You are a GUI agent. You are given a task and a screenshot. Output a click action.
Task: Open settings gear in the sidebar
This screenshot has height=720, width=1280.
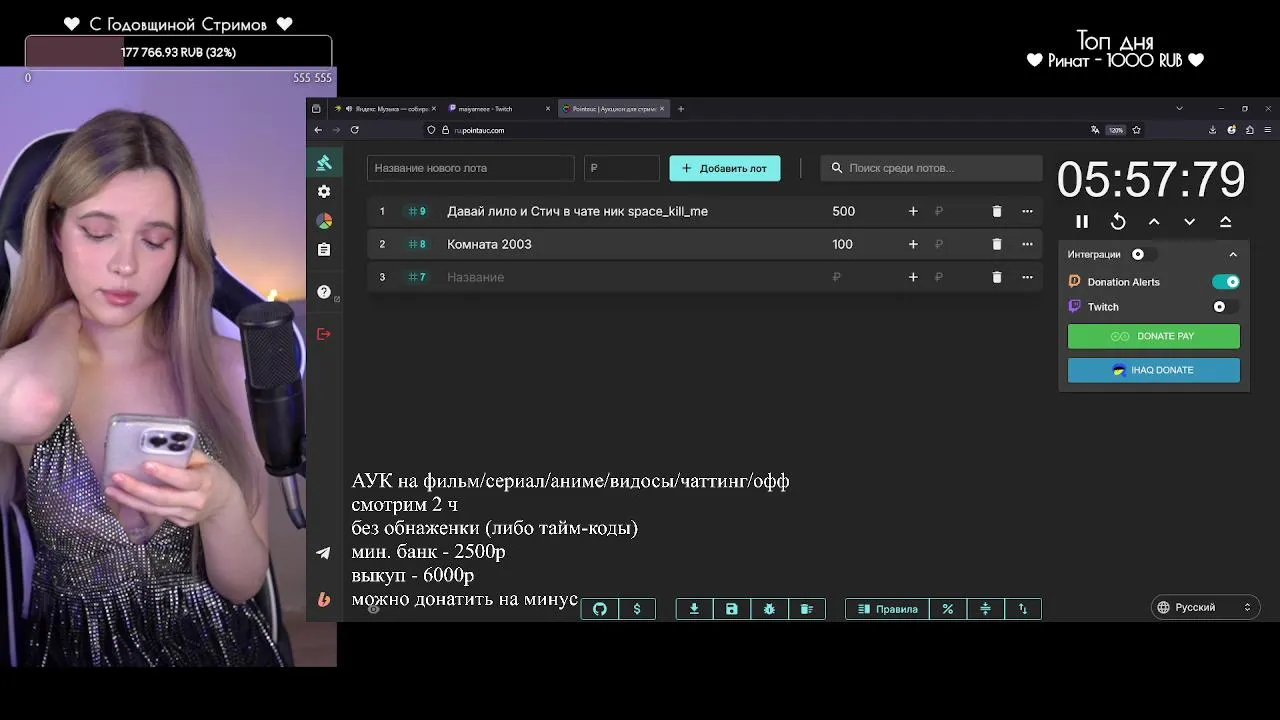(x=324, y=191)
